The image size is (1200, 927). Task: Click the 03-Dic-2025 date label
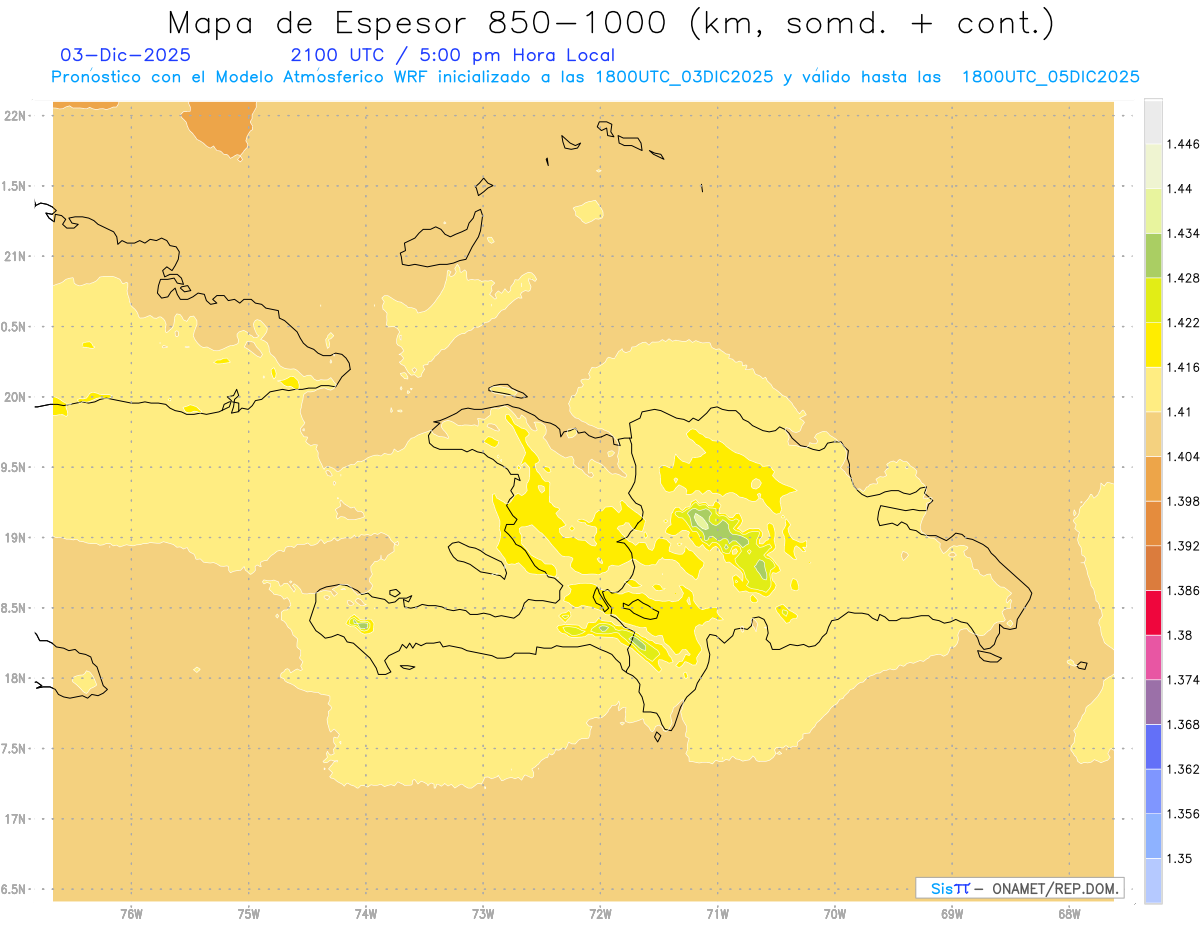click(x=126, y=55)
